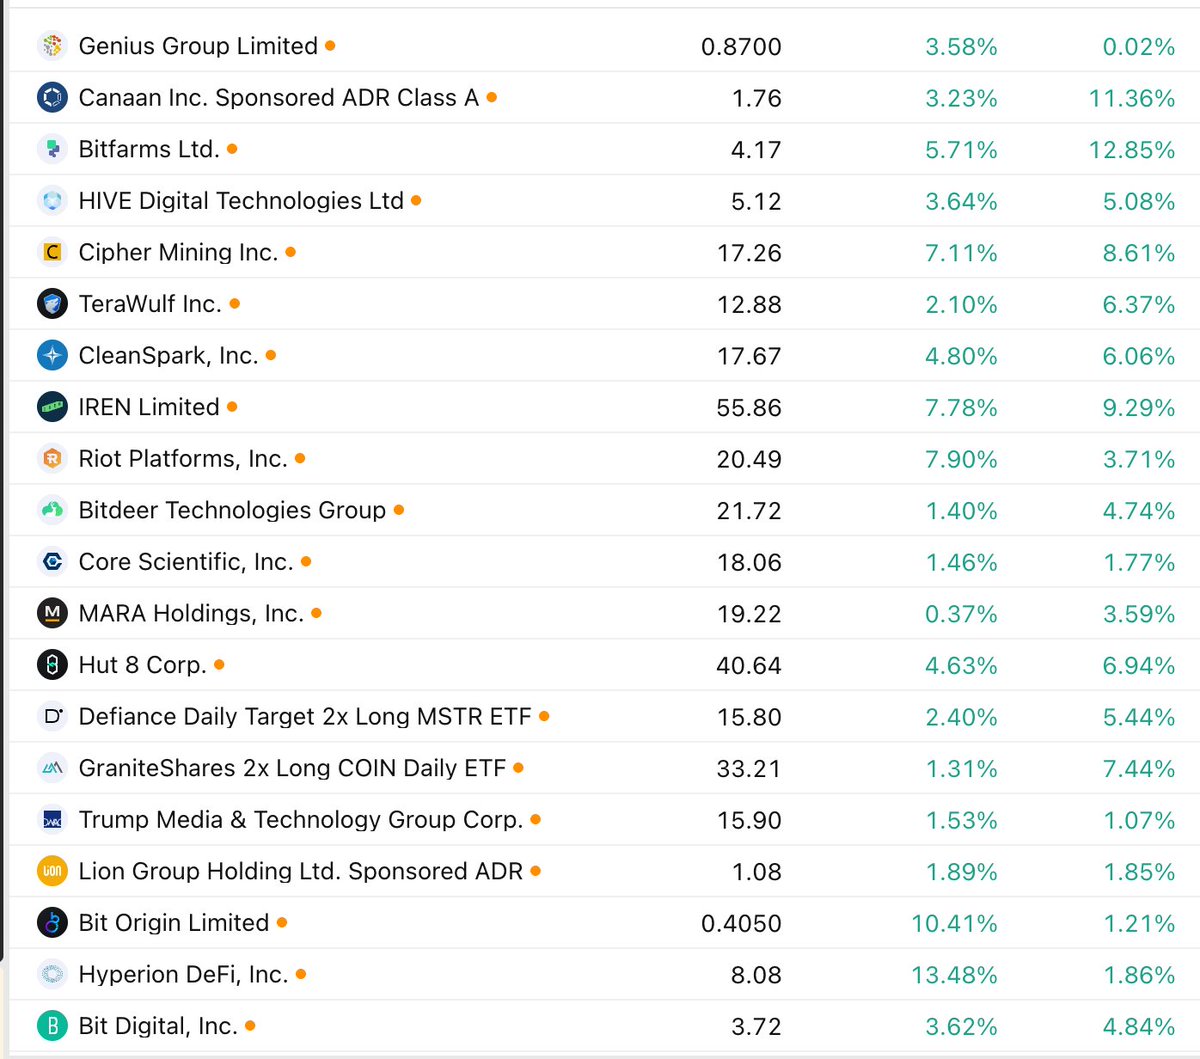Click the Bitfarms Ltd. logo icon
Image resolution: width=1200 pixels, height=1059 pixels.
pos(52,149)
